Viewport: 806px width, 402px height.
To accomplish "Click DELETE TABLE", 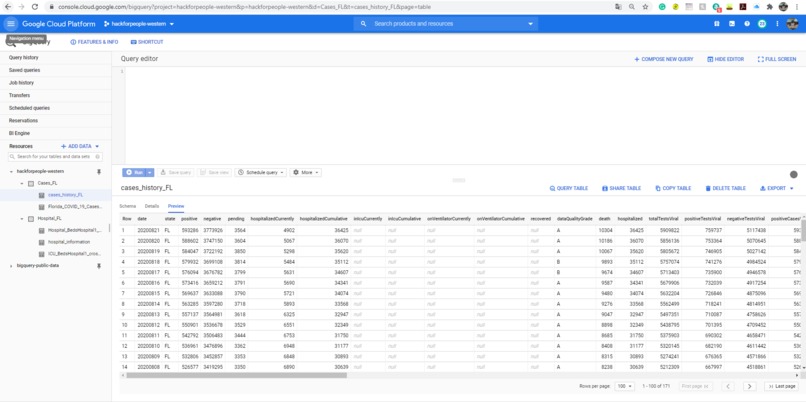I will pos(725,189).
